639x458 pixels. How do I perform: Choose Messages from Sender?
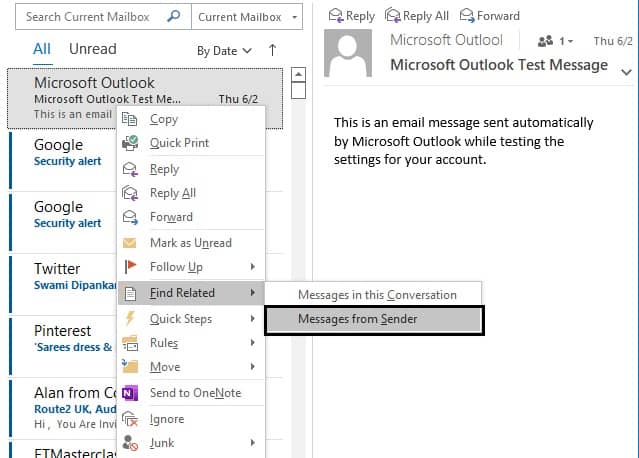(x=374, y=320)
